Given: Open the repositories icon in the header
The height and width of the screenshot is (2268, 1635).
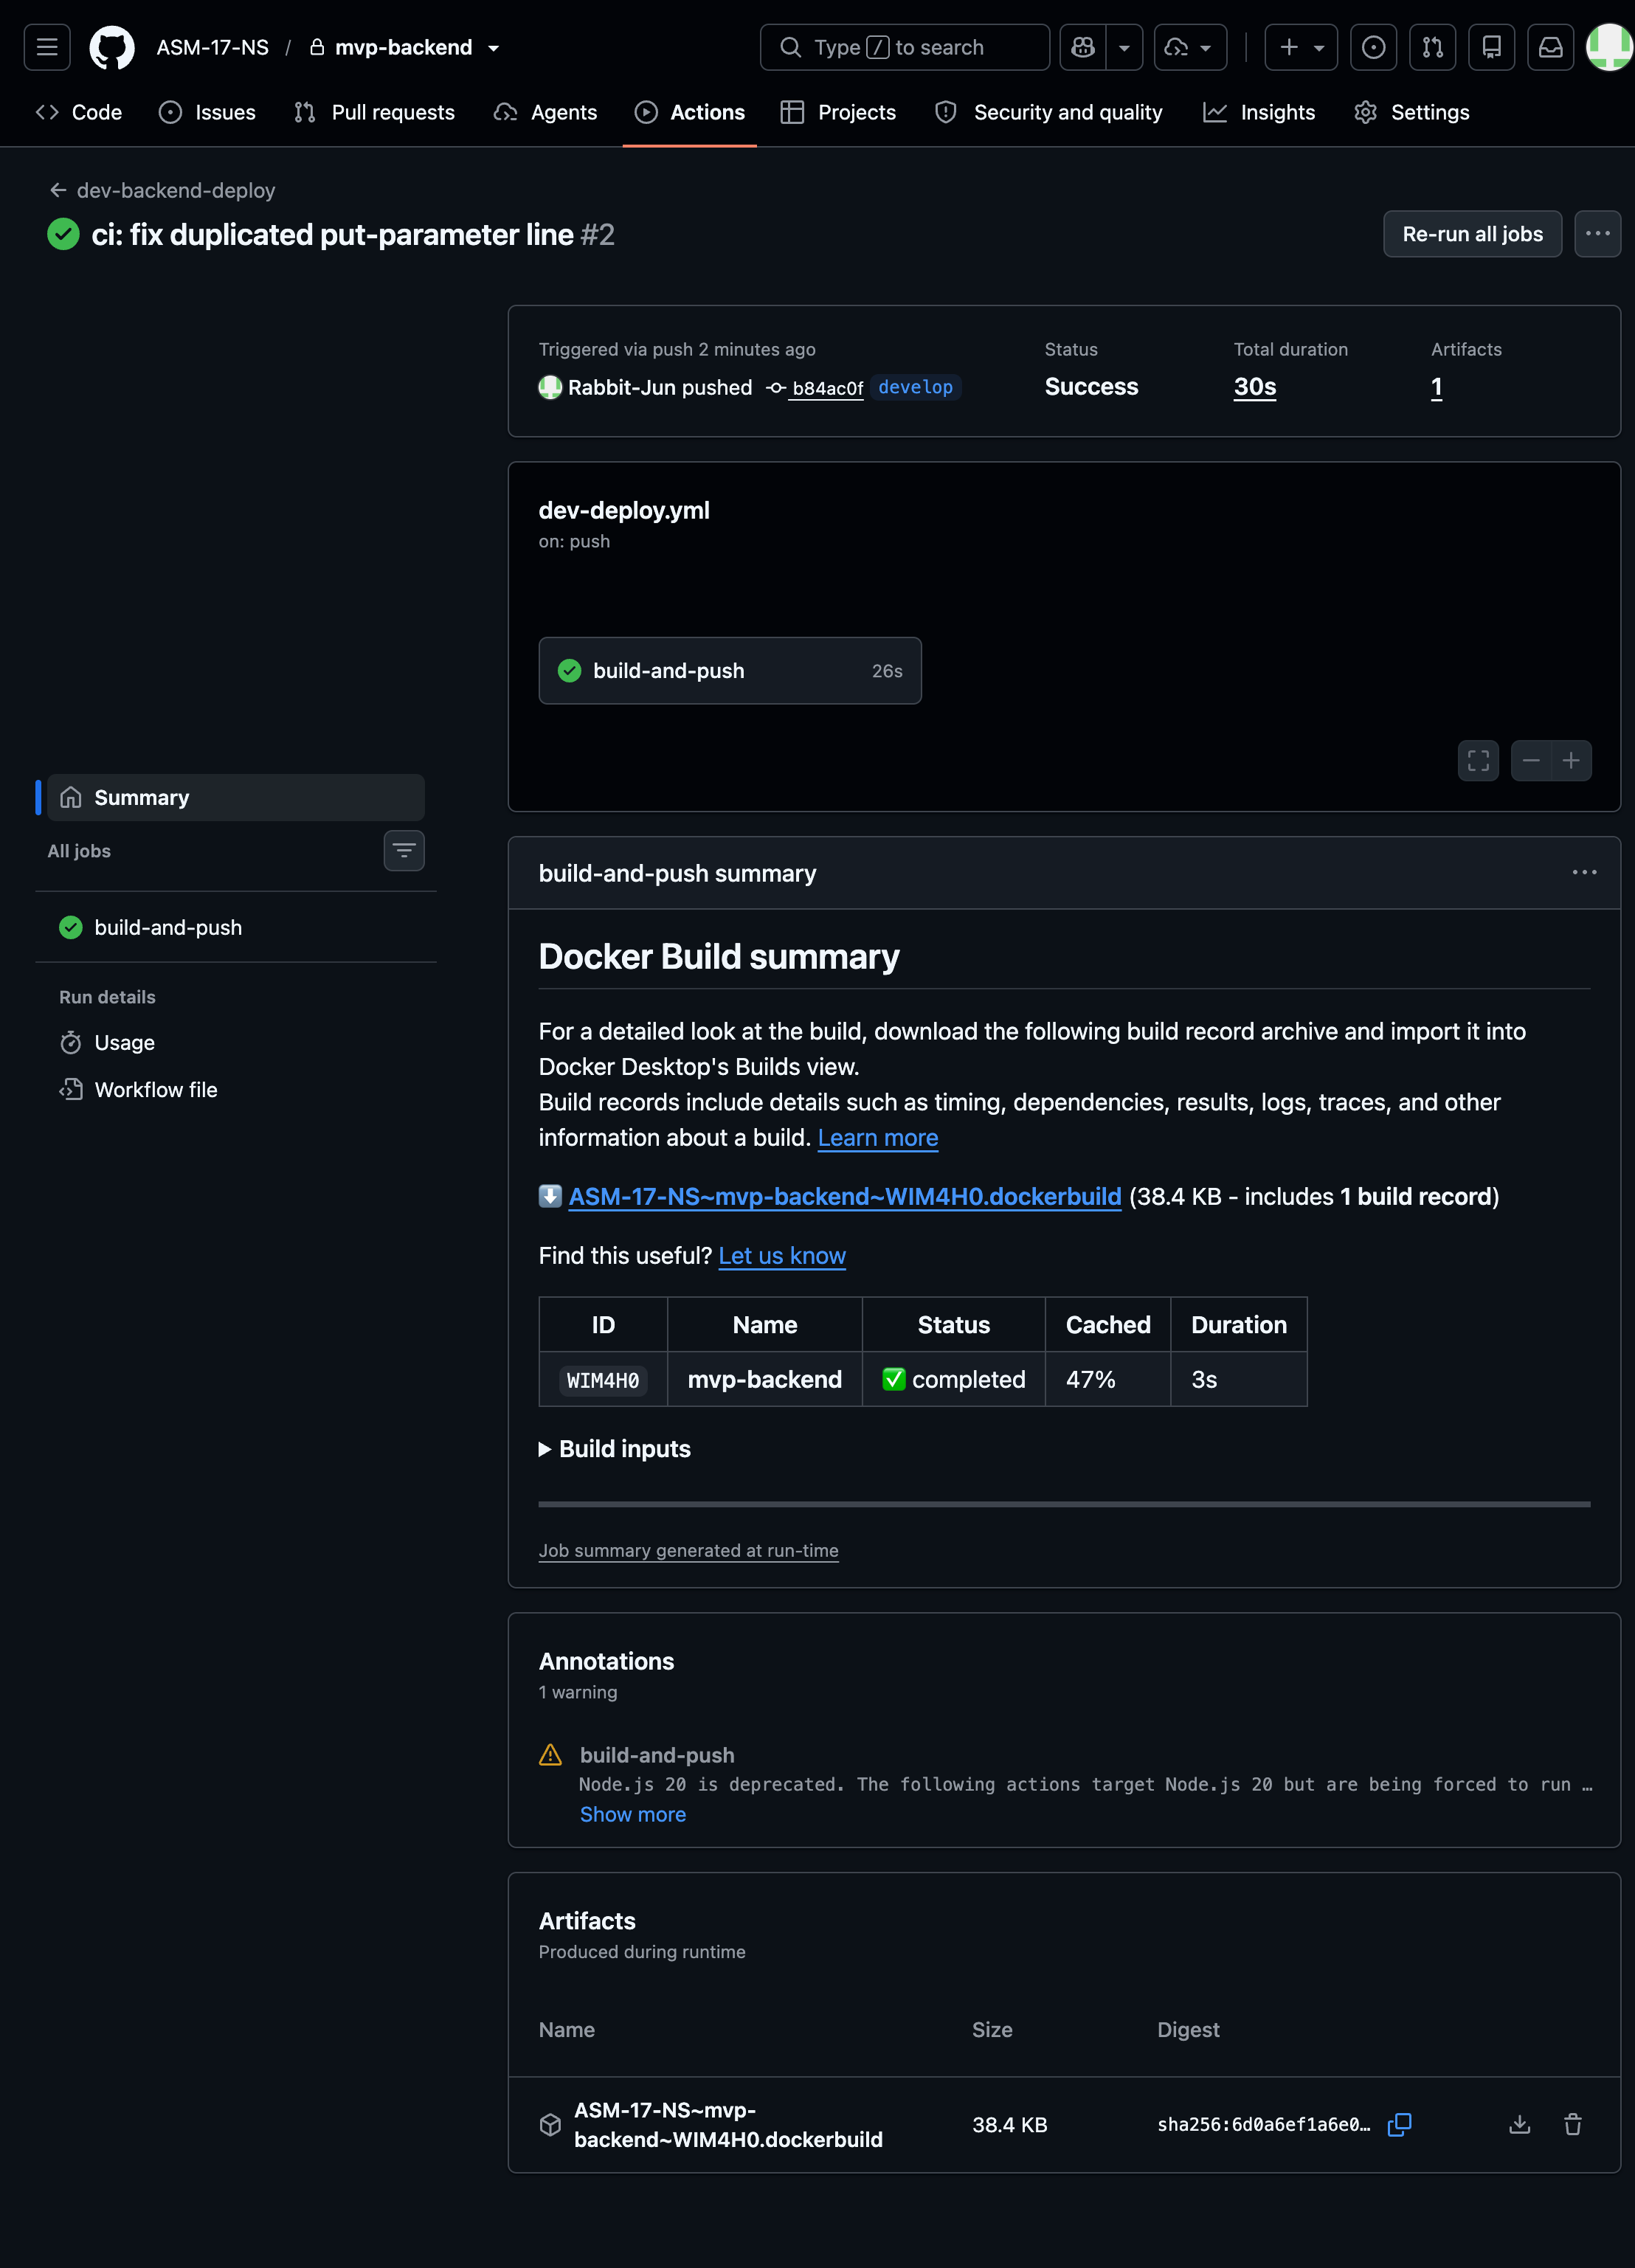Looking at the screenshot, I should 1491,47.
